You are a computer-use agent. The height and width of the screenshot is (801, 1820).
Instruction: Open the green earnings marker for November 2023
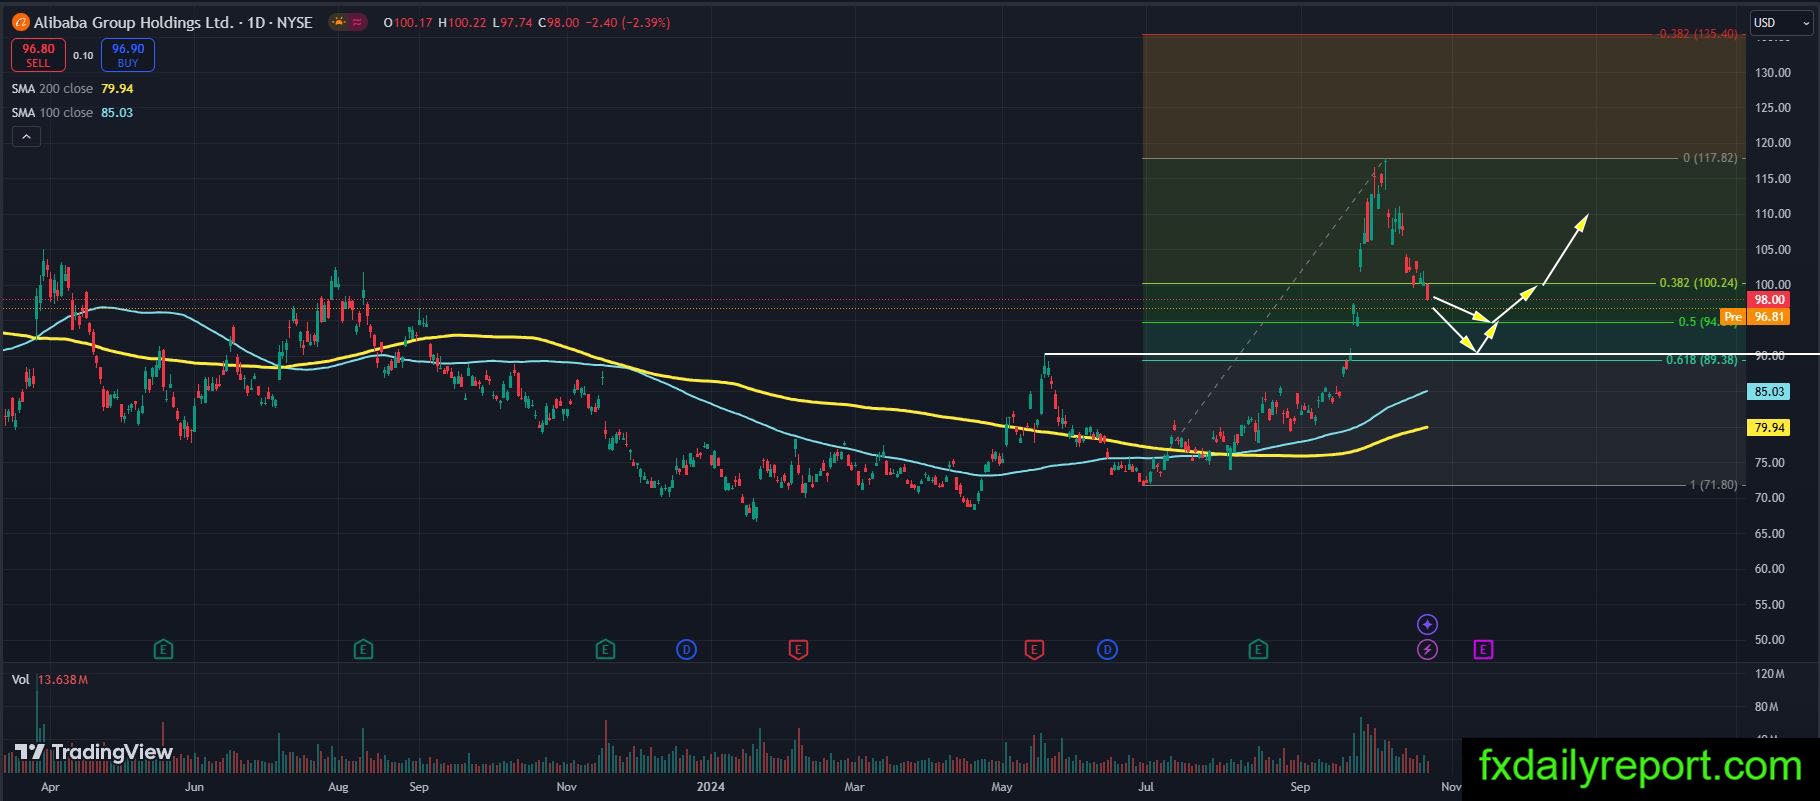coord(605,650)
